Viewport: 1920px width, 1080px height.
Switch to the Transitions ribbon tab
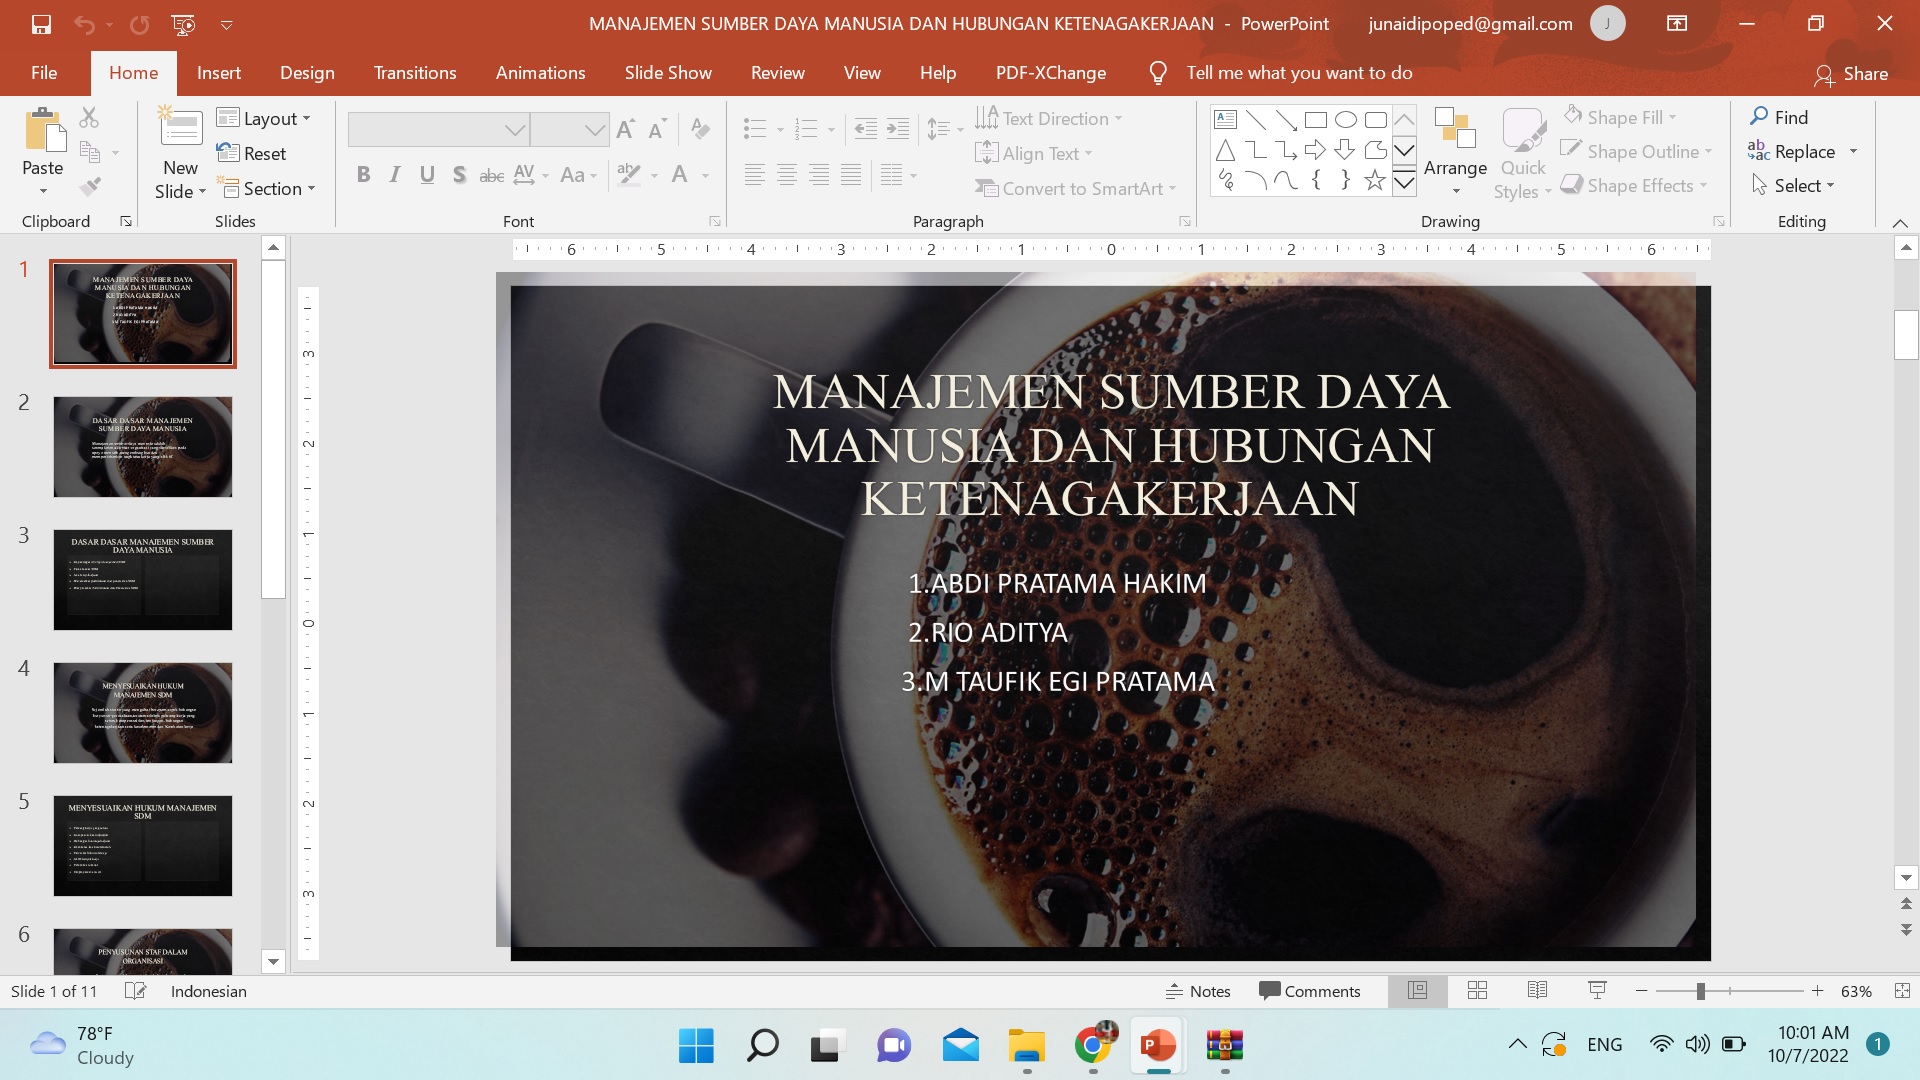point(414,72)
